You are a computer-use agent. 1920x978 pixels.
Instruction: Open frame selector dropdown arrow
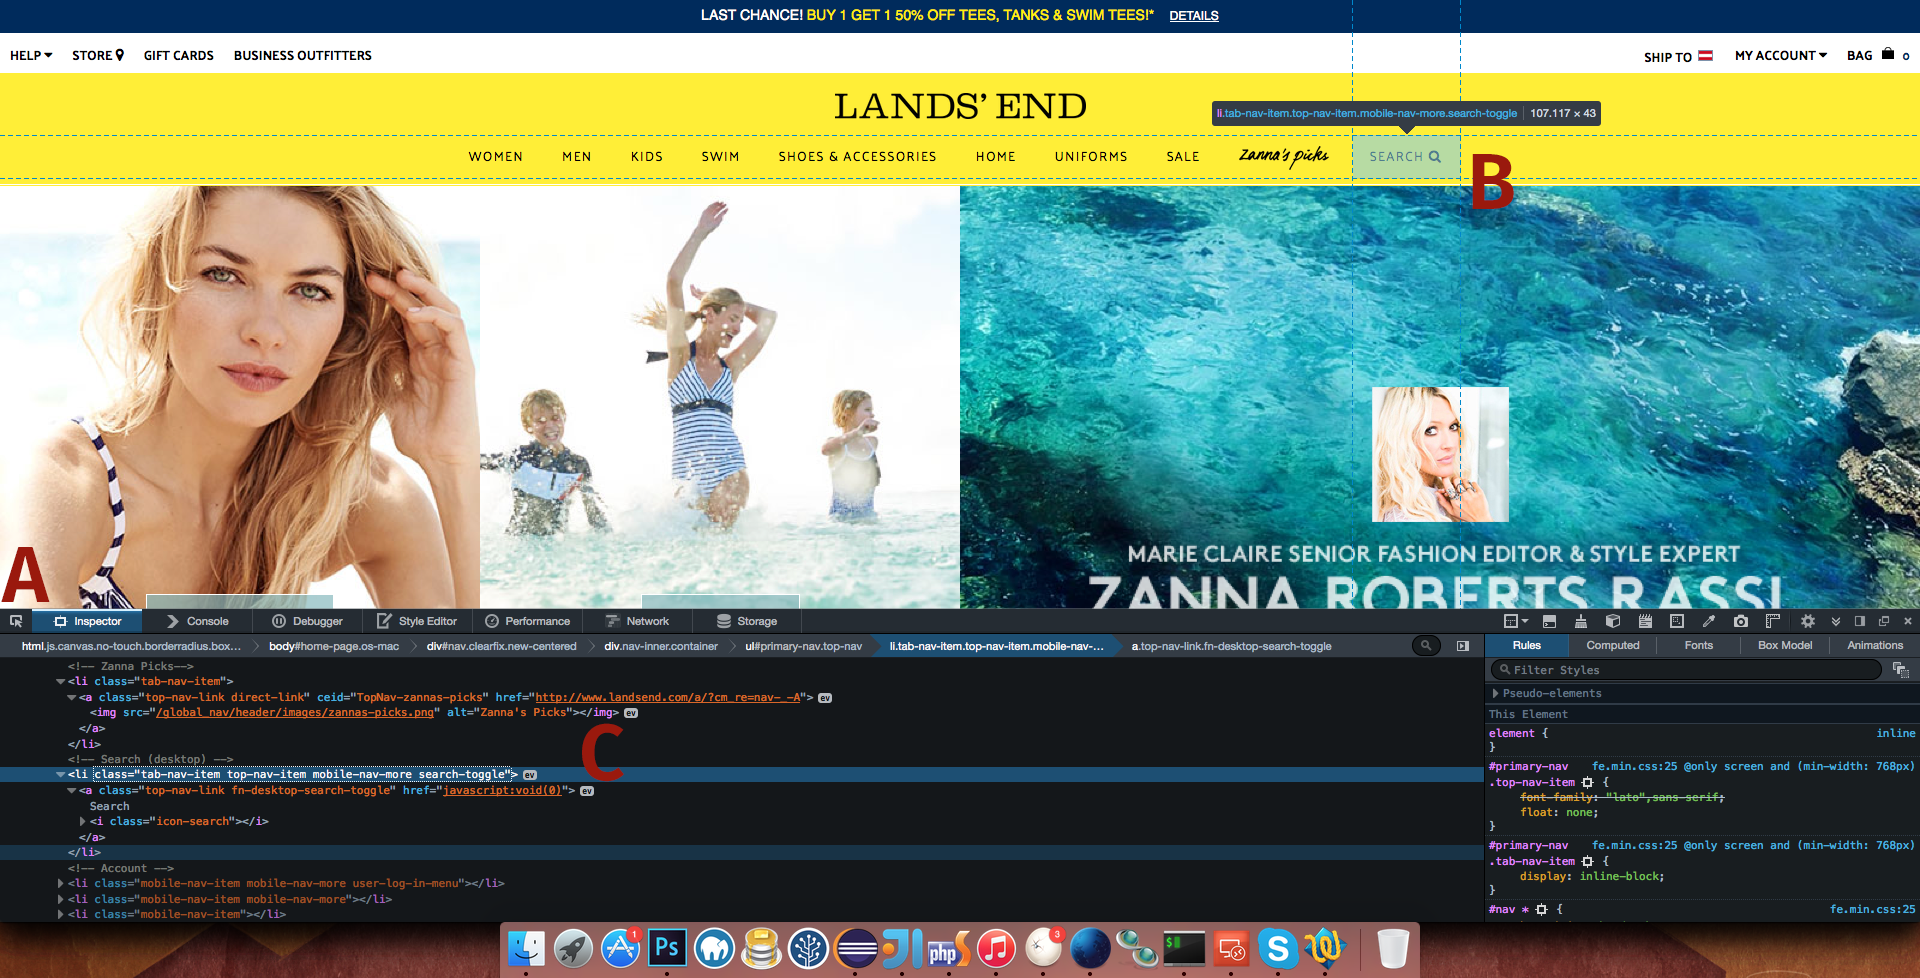point(1525,621)
